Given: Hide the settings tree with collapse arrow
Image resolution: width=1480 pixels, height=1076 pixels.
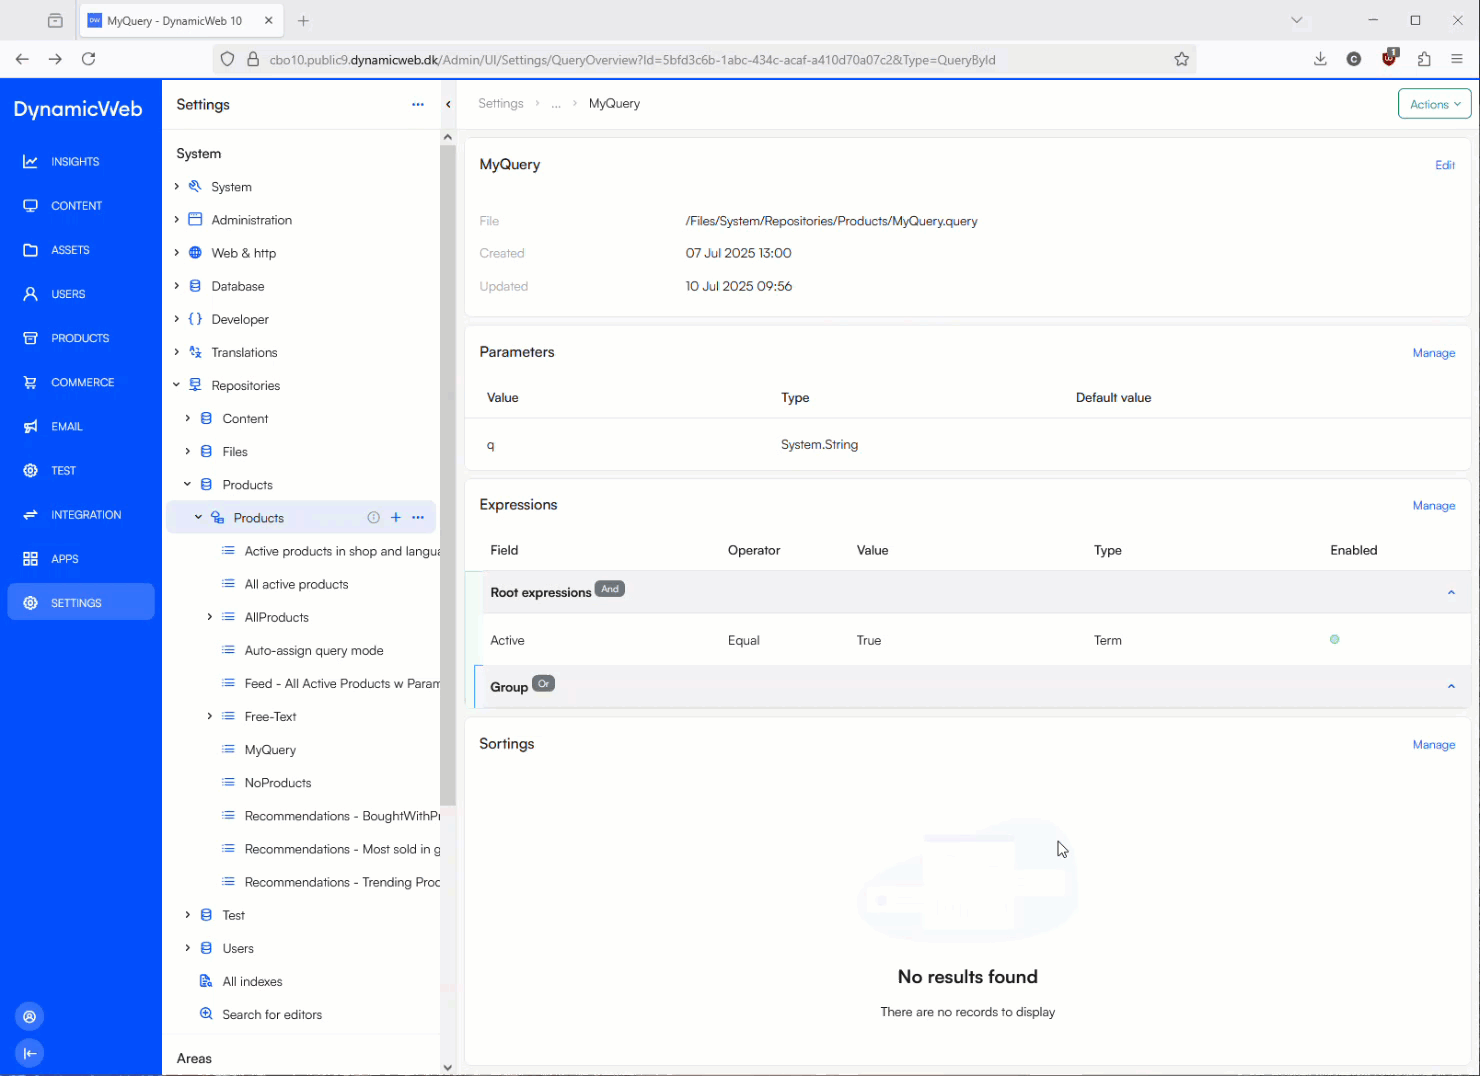Looking at the screenshot, I should pos(448,105).
